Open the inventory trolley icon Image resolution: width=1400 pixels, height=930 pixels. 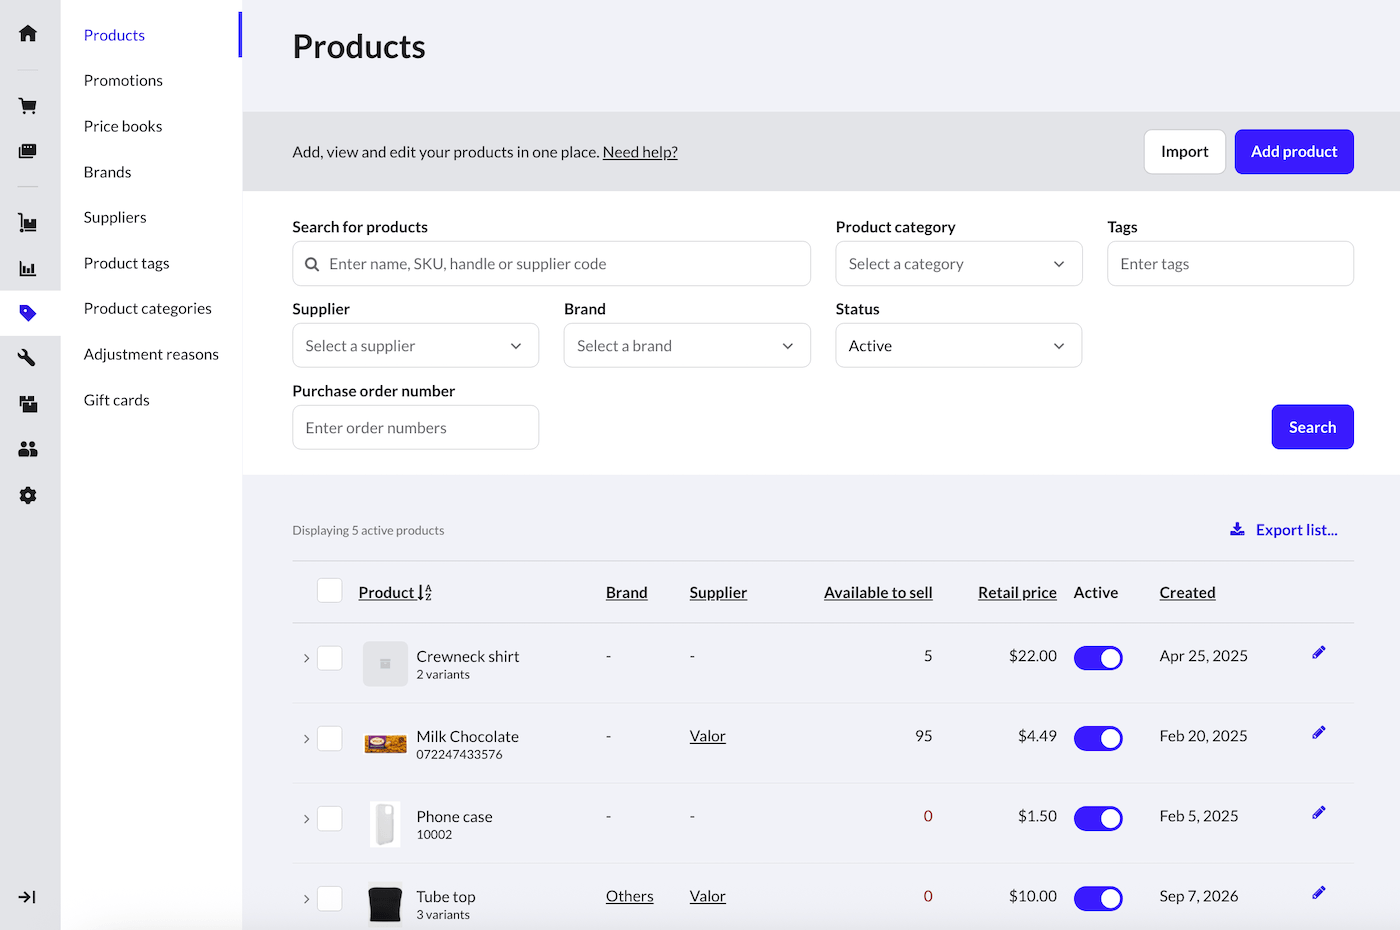pyautogui.click(x=28, y=223)
